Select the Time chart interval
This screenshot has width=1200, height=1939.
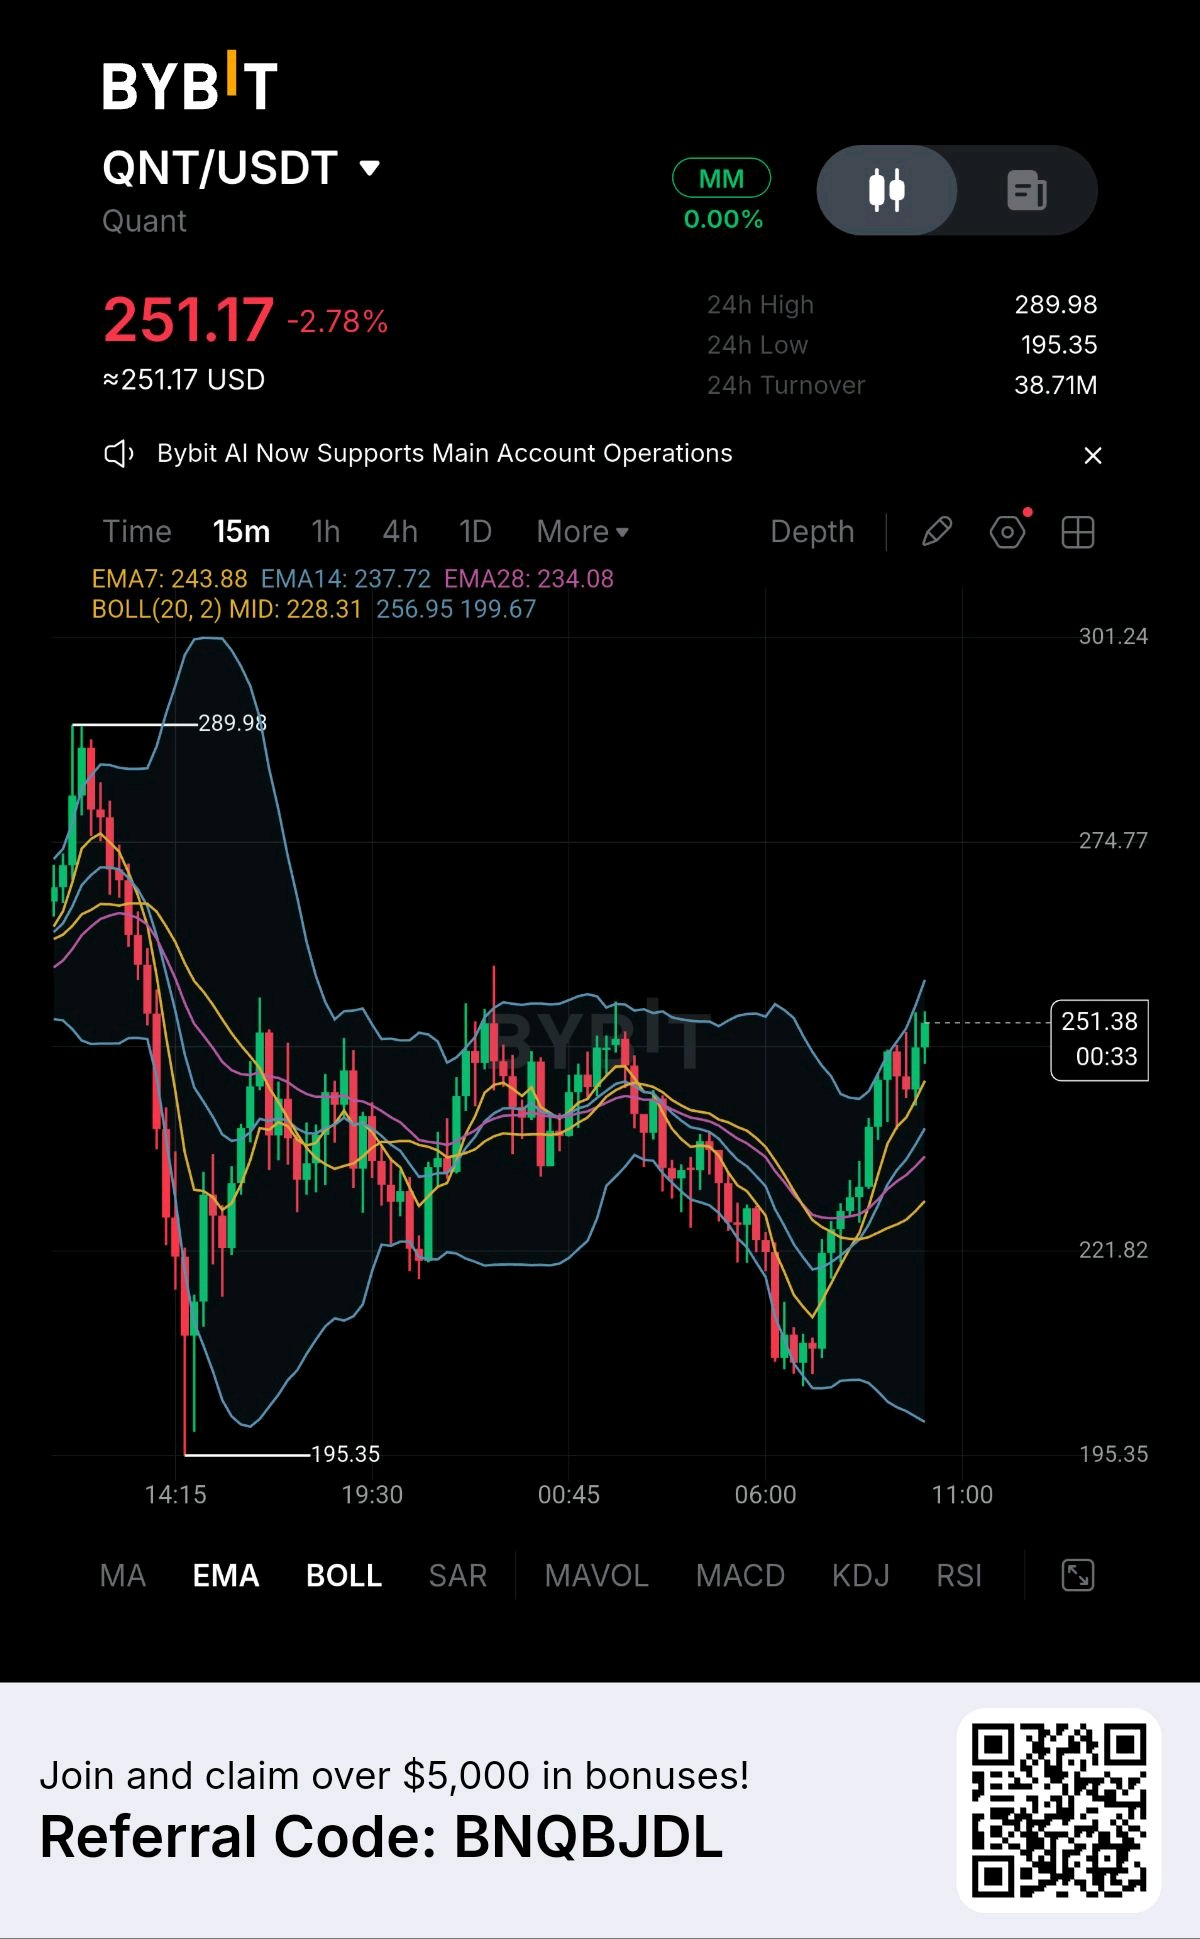[x=137, y=531]
